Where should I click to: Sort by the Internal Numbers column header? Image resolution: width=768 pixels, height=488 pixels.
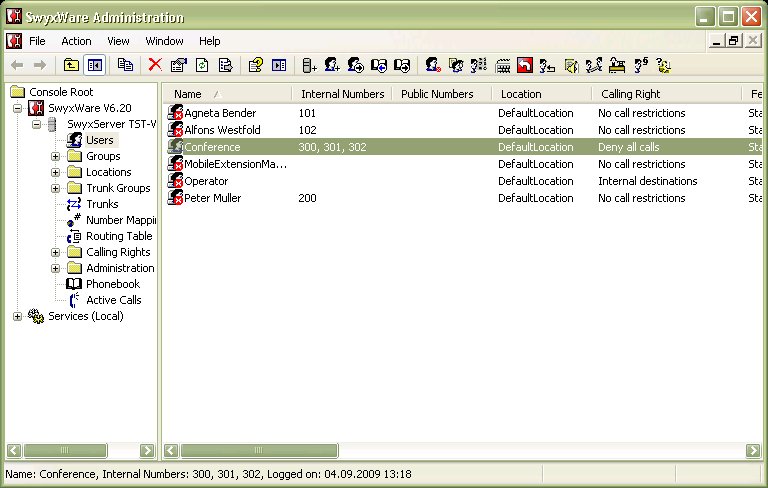click(342, 94)
